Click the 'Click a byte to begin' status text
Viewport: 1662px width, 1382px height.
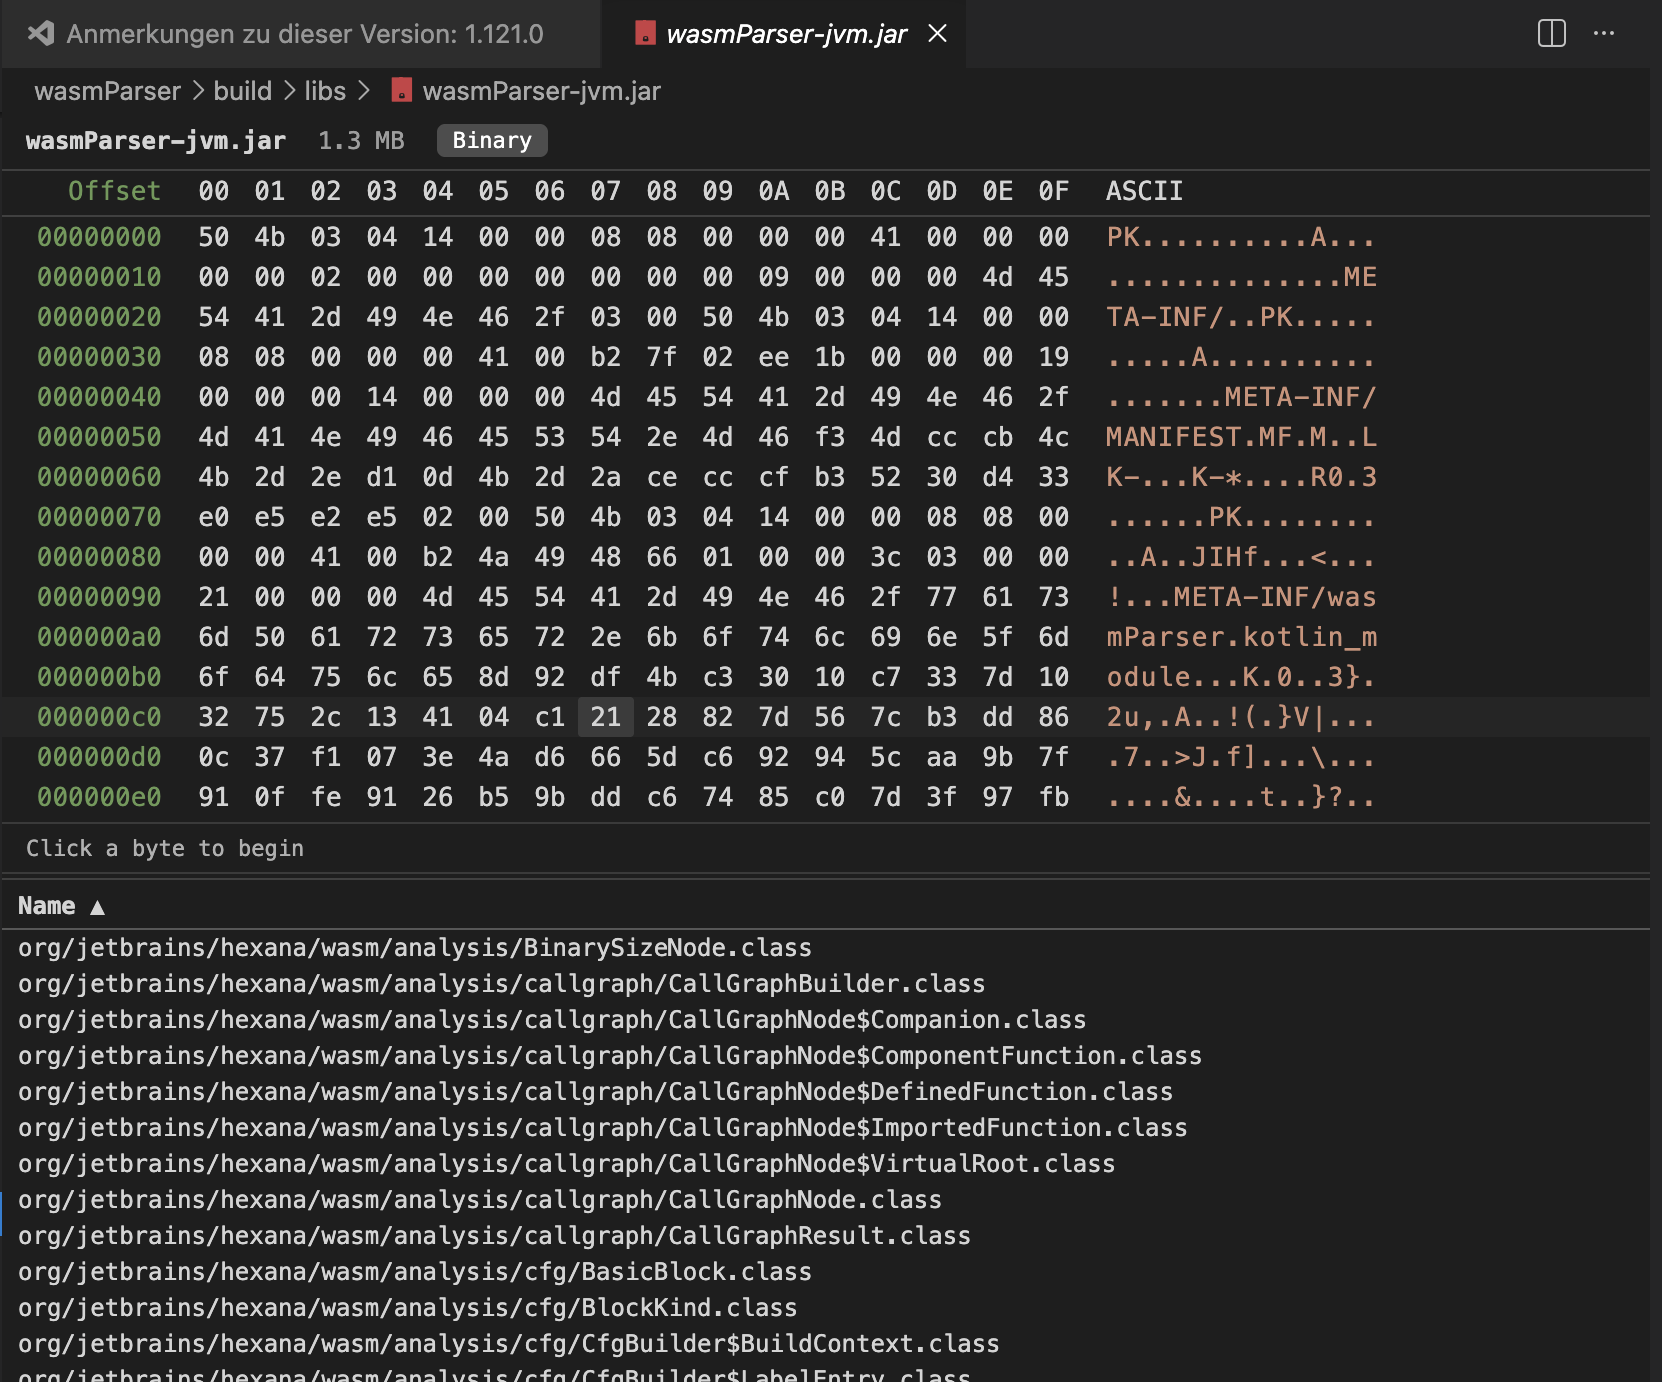click(165, 848)
